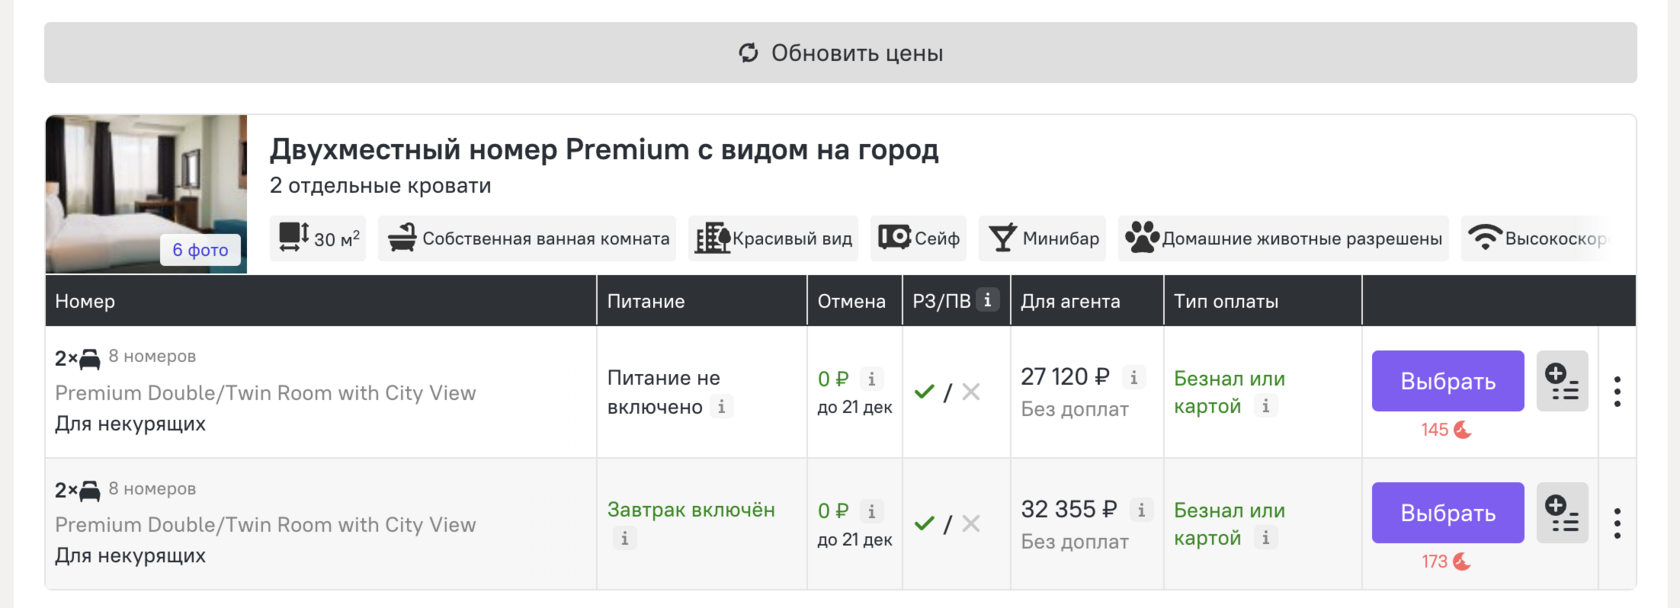Viewport: 1680px width, 608px height.
Task: Click the Обновить цены refresh button
Action: 840,53
